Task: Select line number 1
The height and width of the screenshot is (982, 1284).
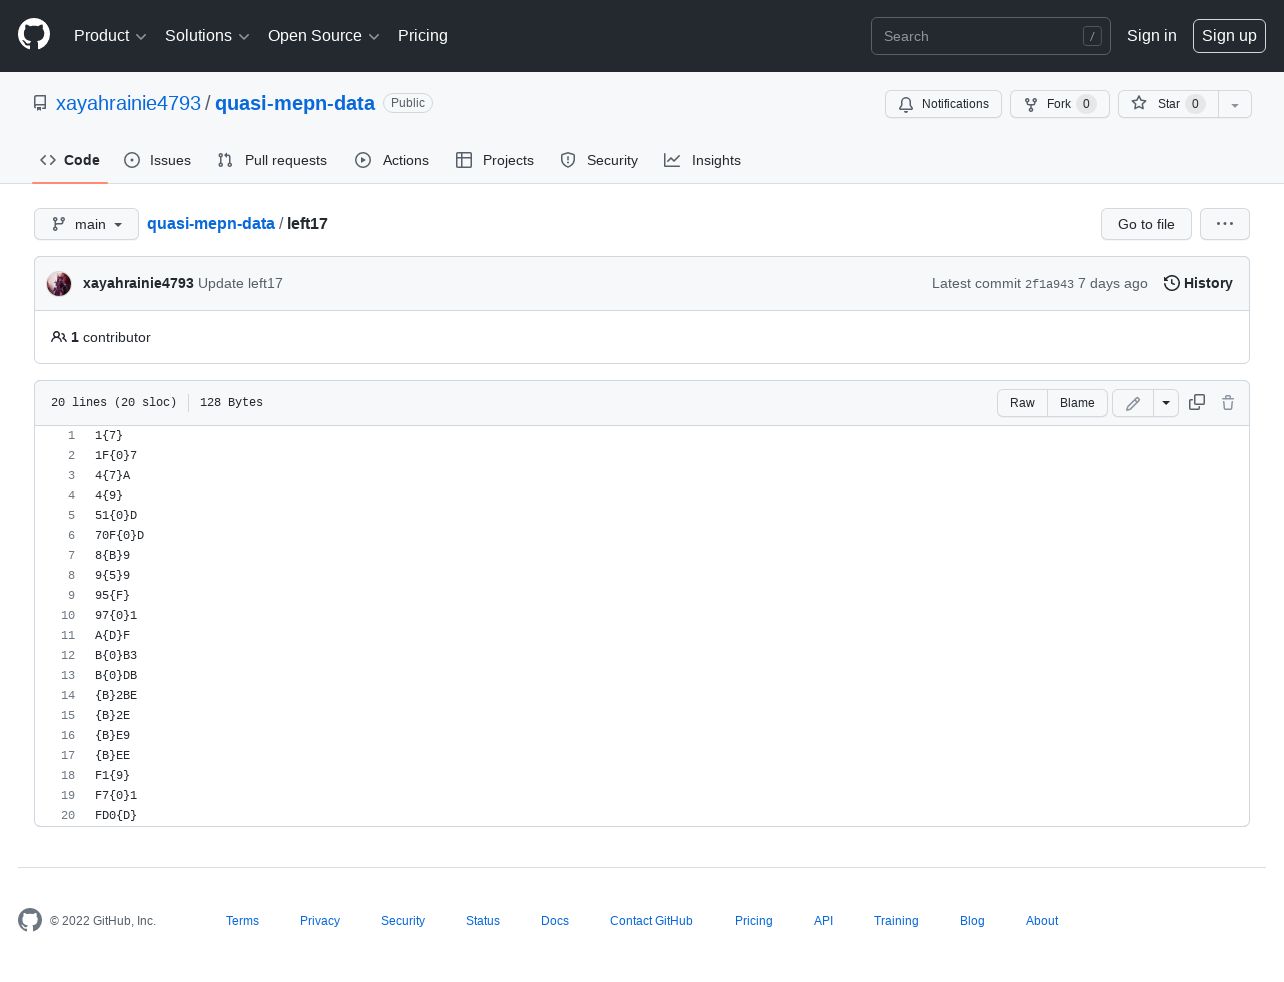Action: pos(71,436)
